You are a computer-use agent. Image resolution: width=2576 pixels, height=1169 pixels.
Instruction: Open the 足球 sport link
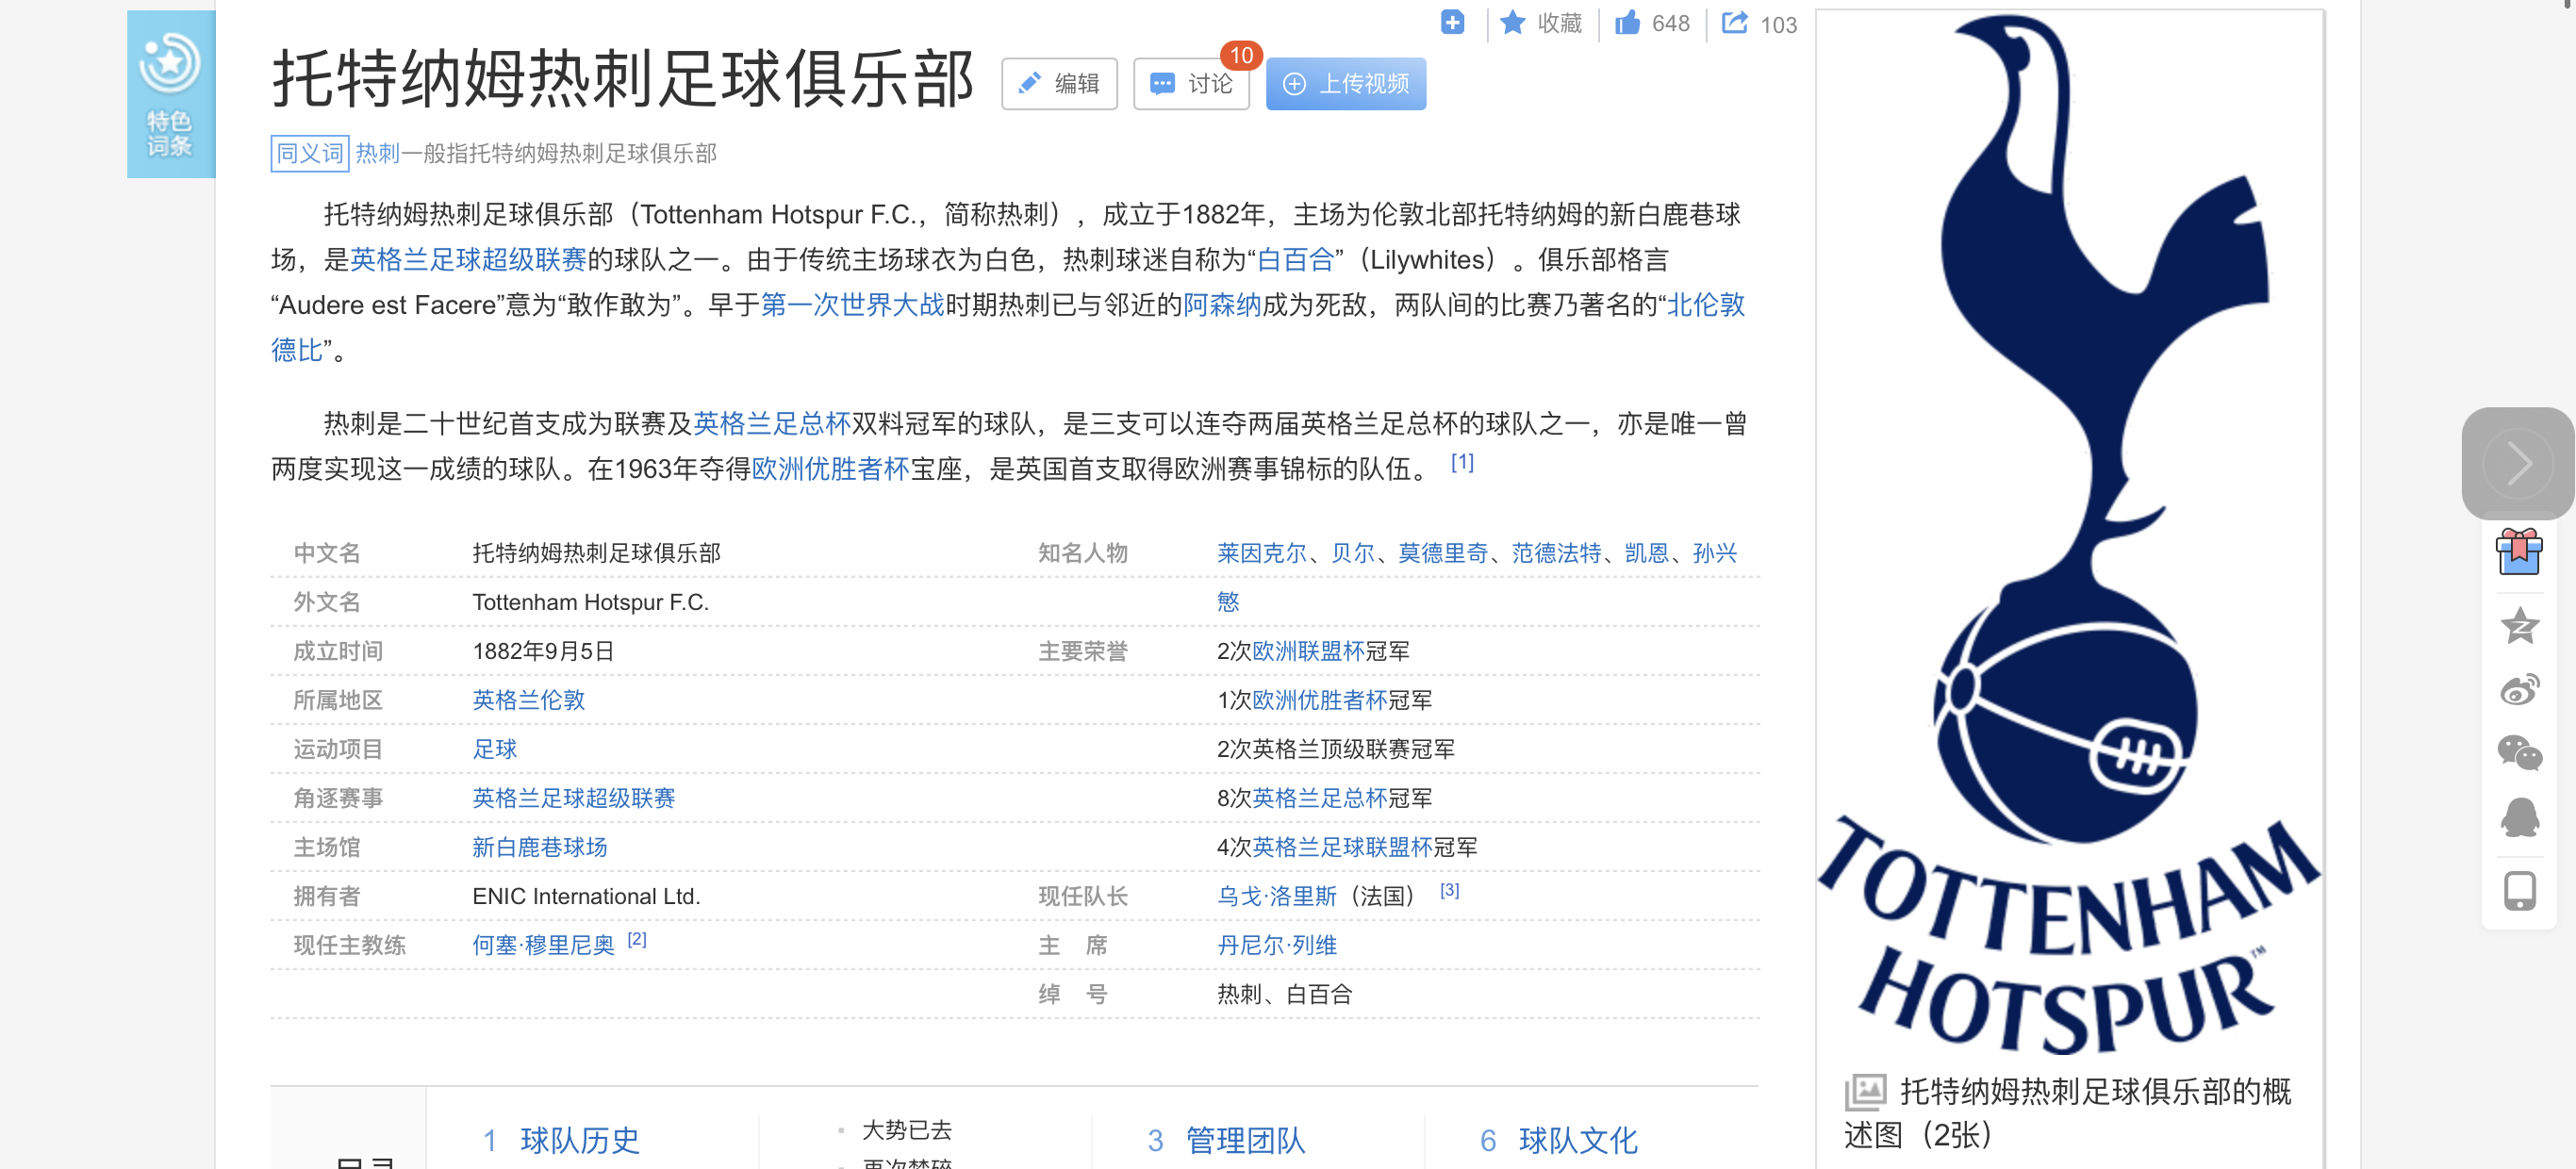(x=494, y=749)
